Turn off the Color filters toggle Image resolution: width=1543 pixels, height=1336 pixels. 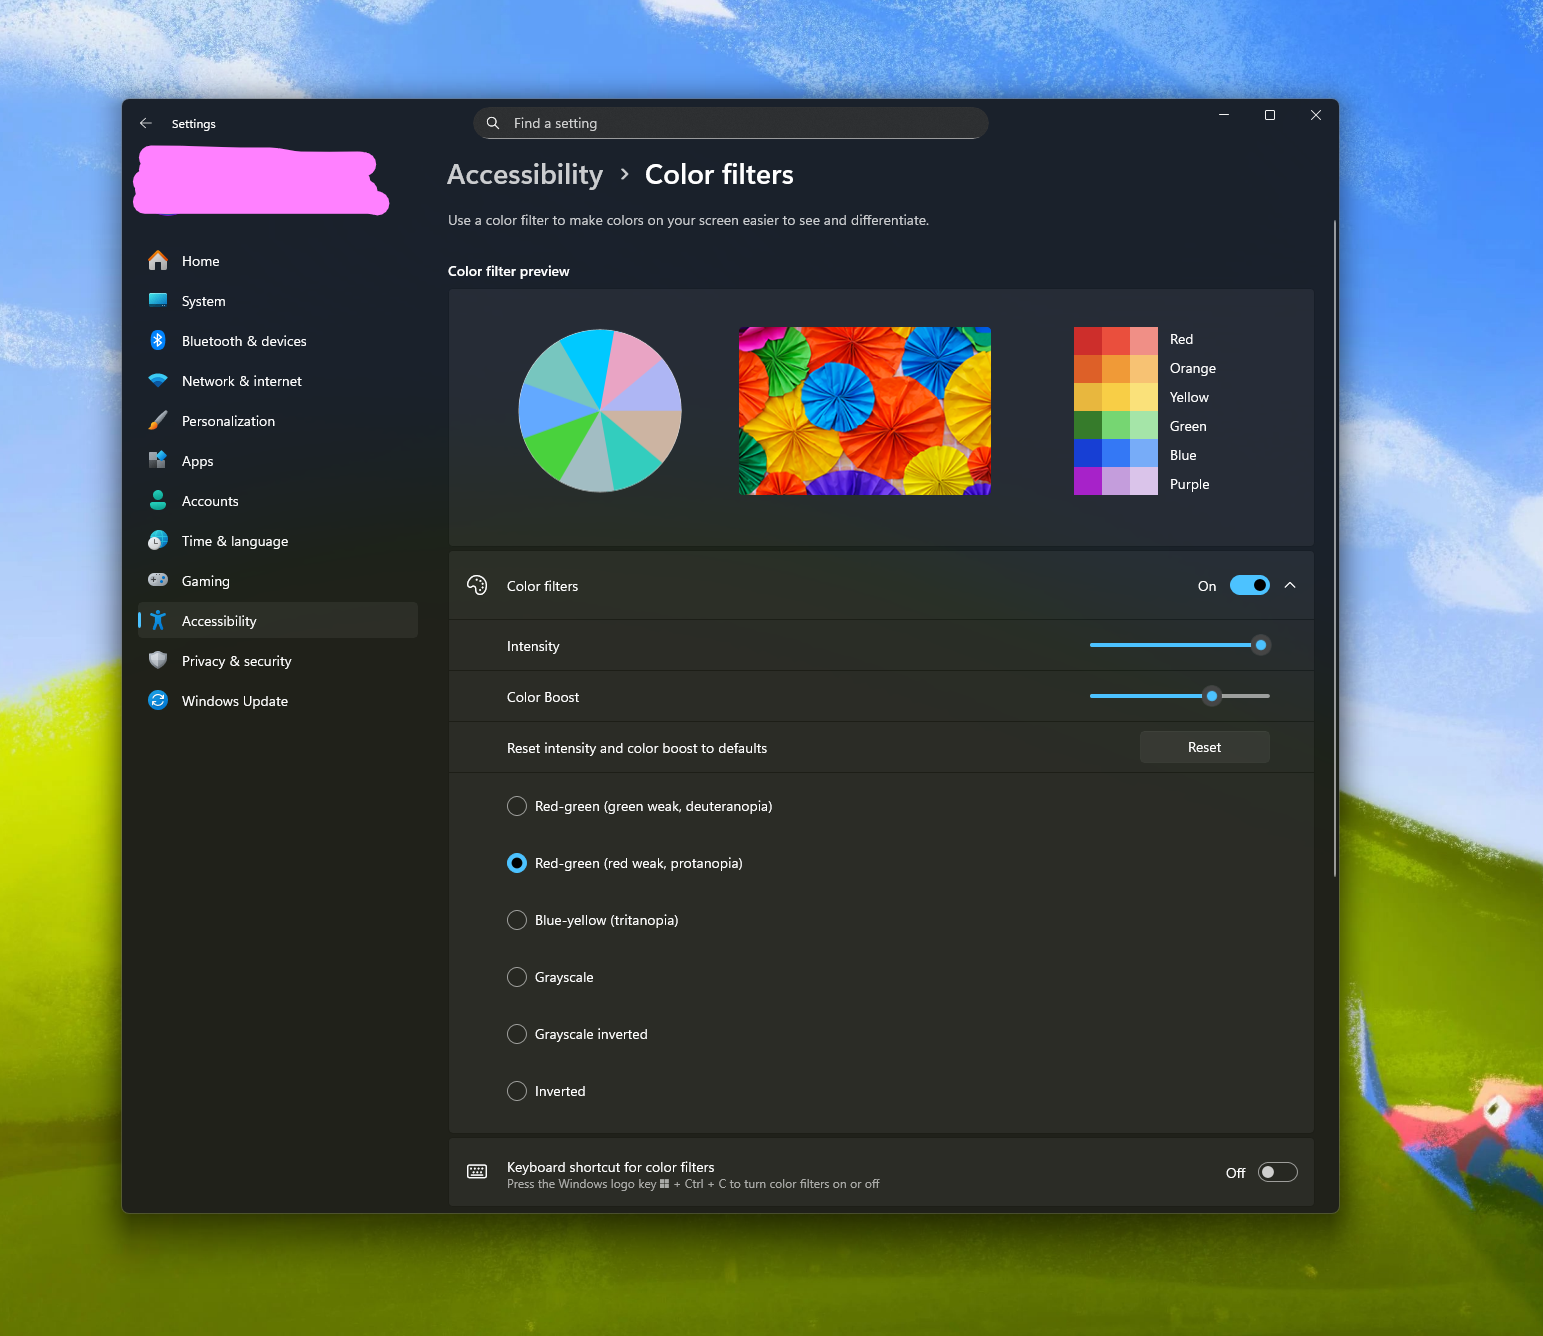pos(1249,586)
